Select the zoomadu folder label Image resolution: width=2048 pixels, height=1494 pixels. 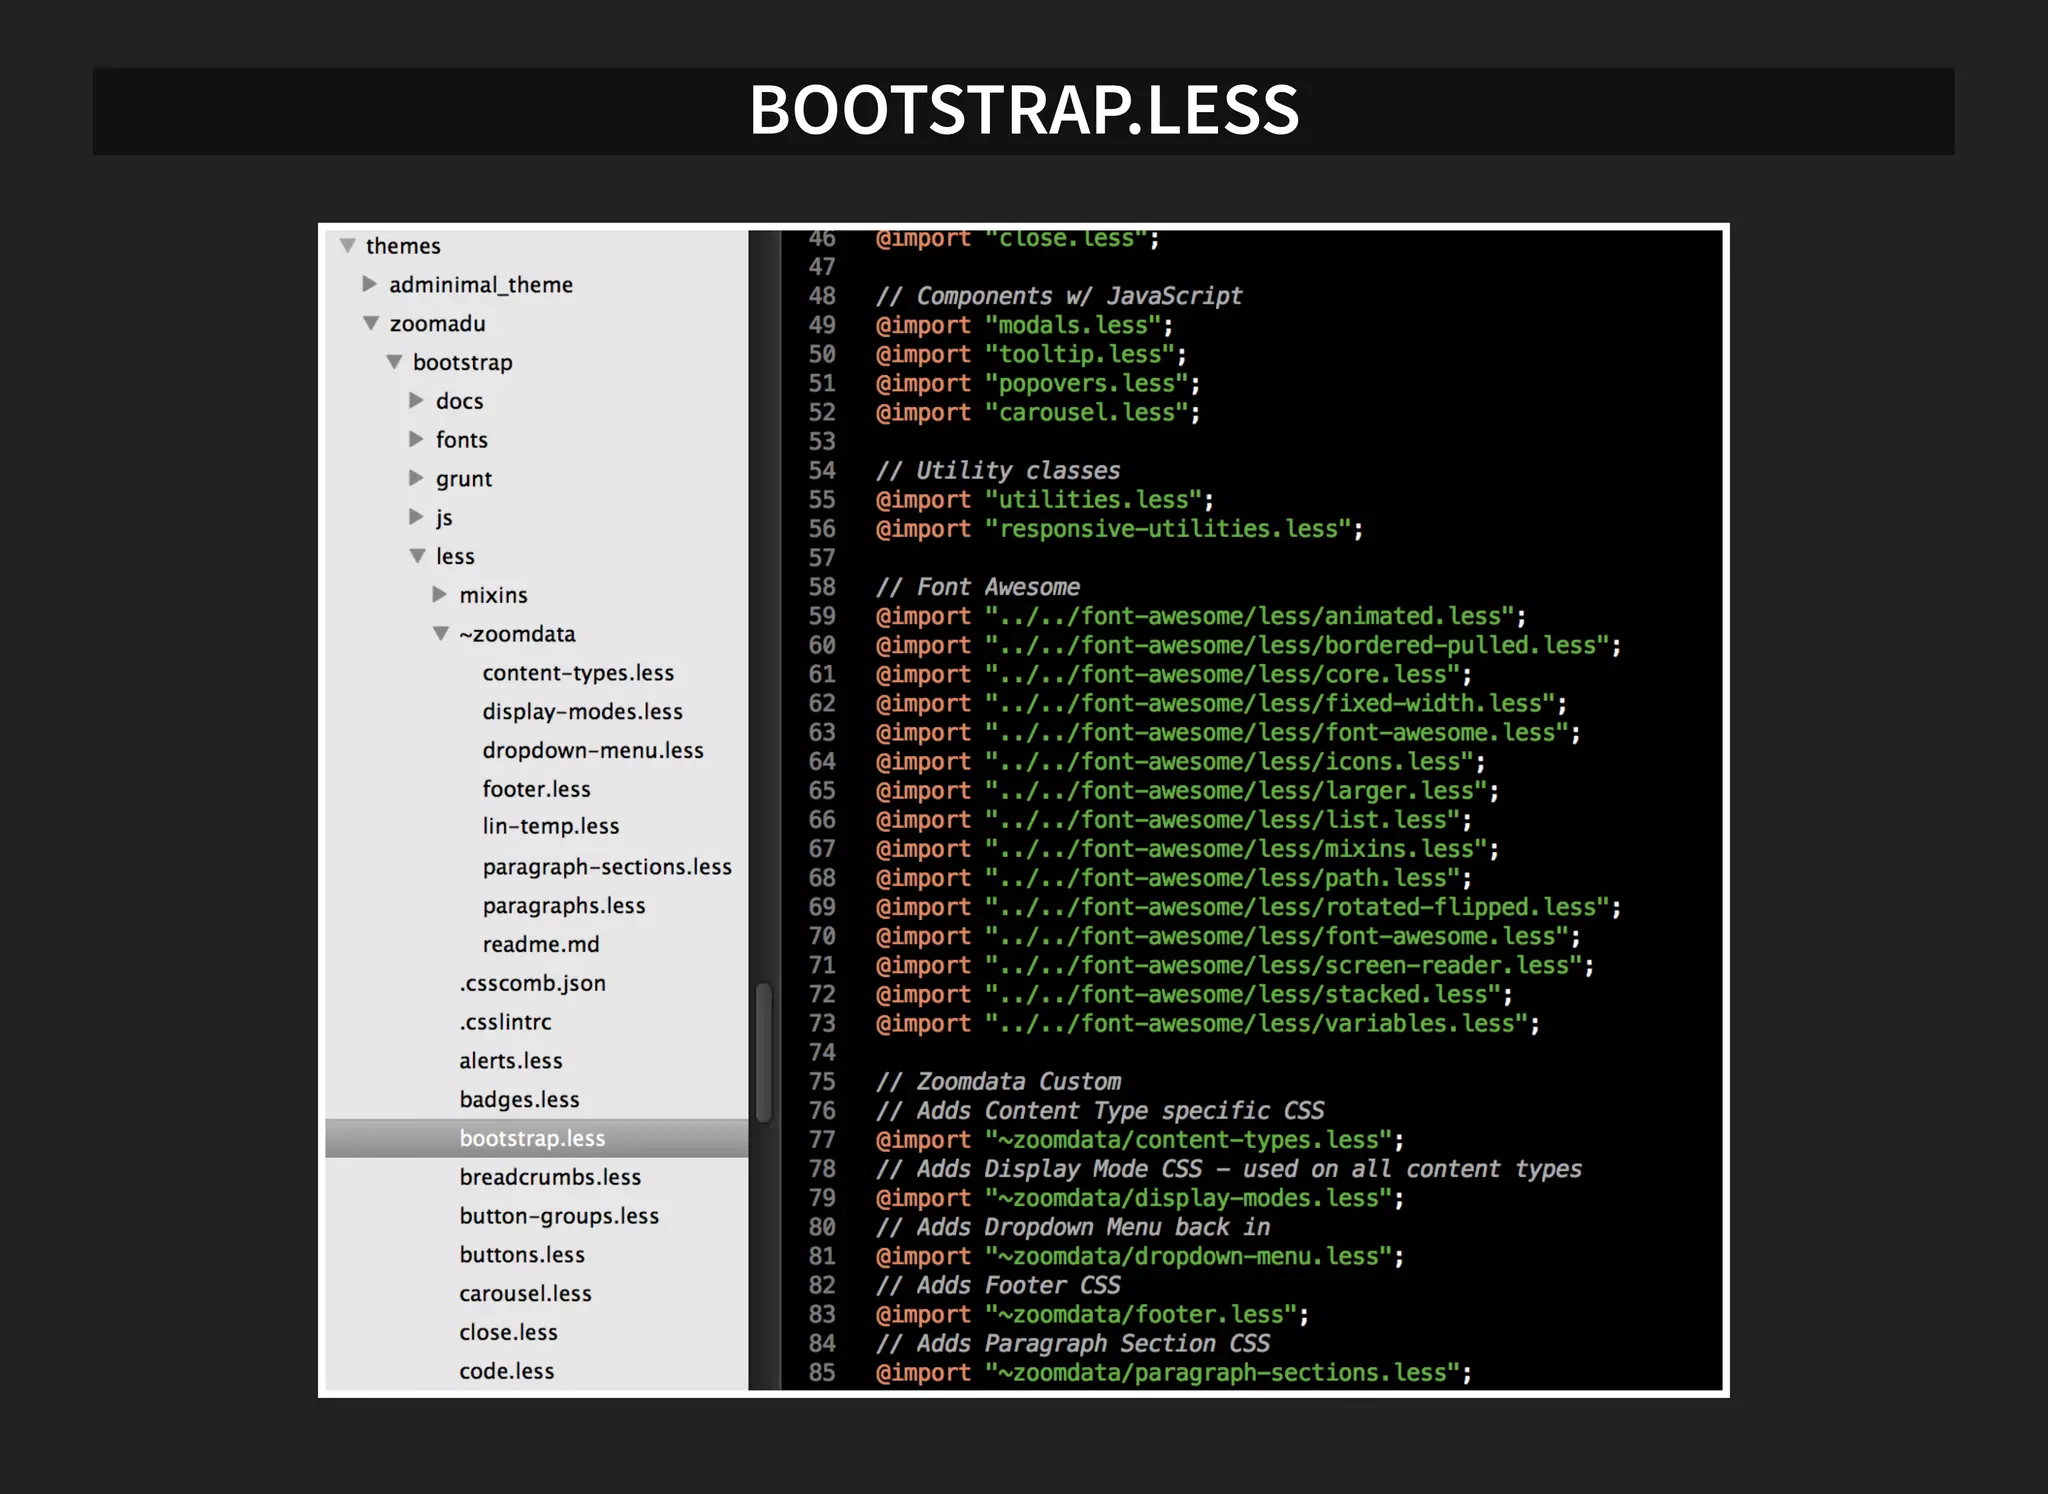(437, 324)
